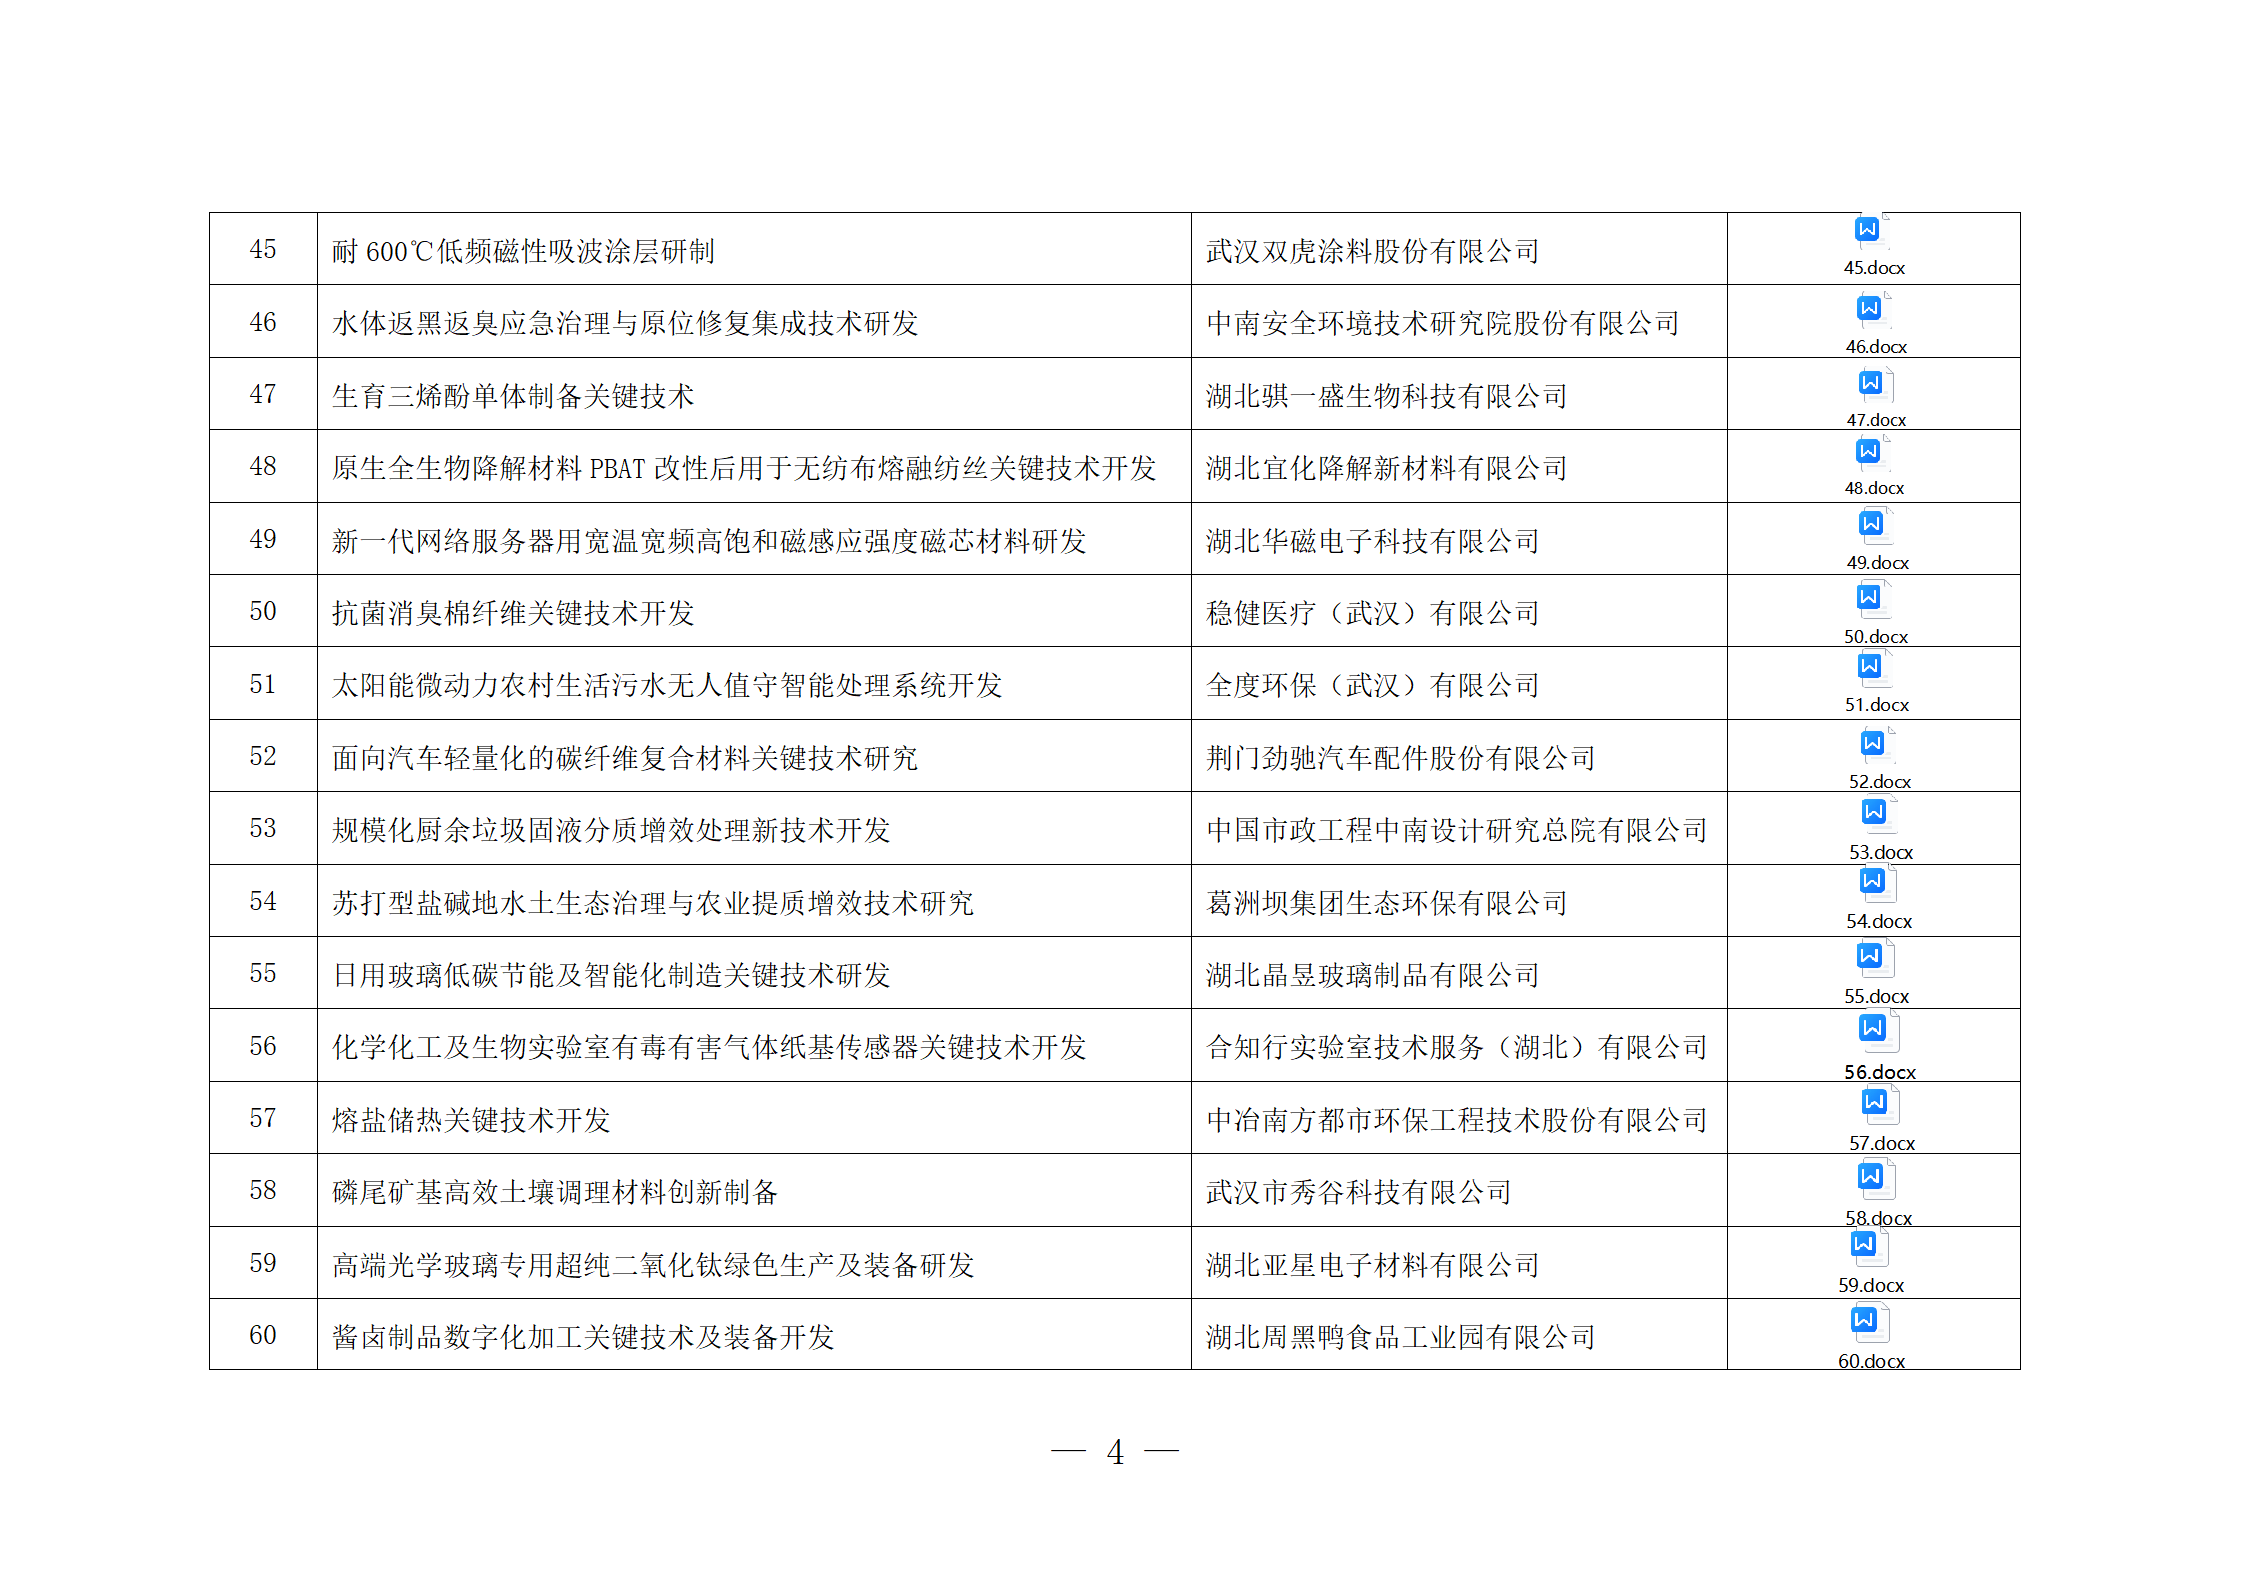Click the page number 4 footer
This screenshot has height=1587, width=2245.
[1115, 1452]
